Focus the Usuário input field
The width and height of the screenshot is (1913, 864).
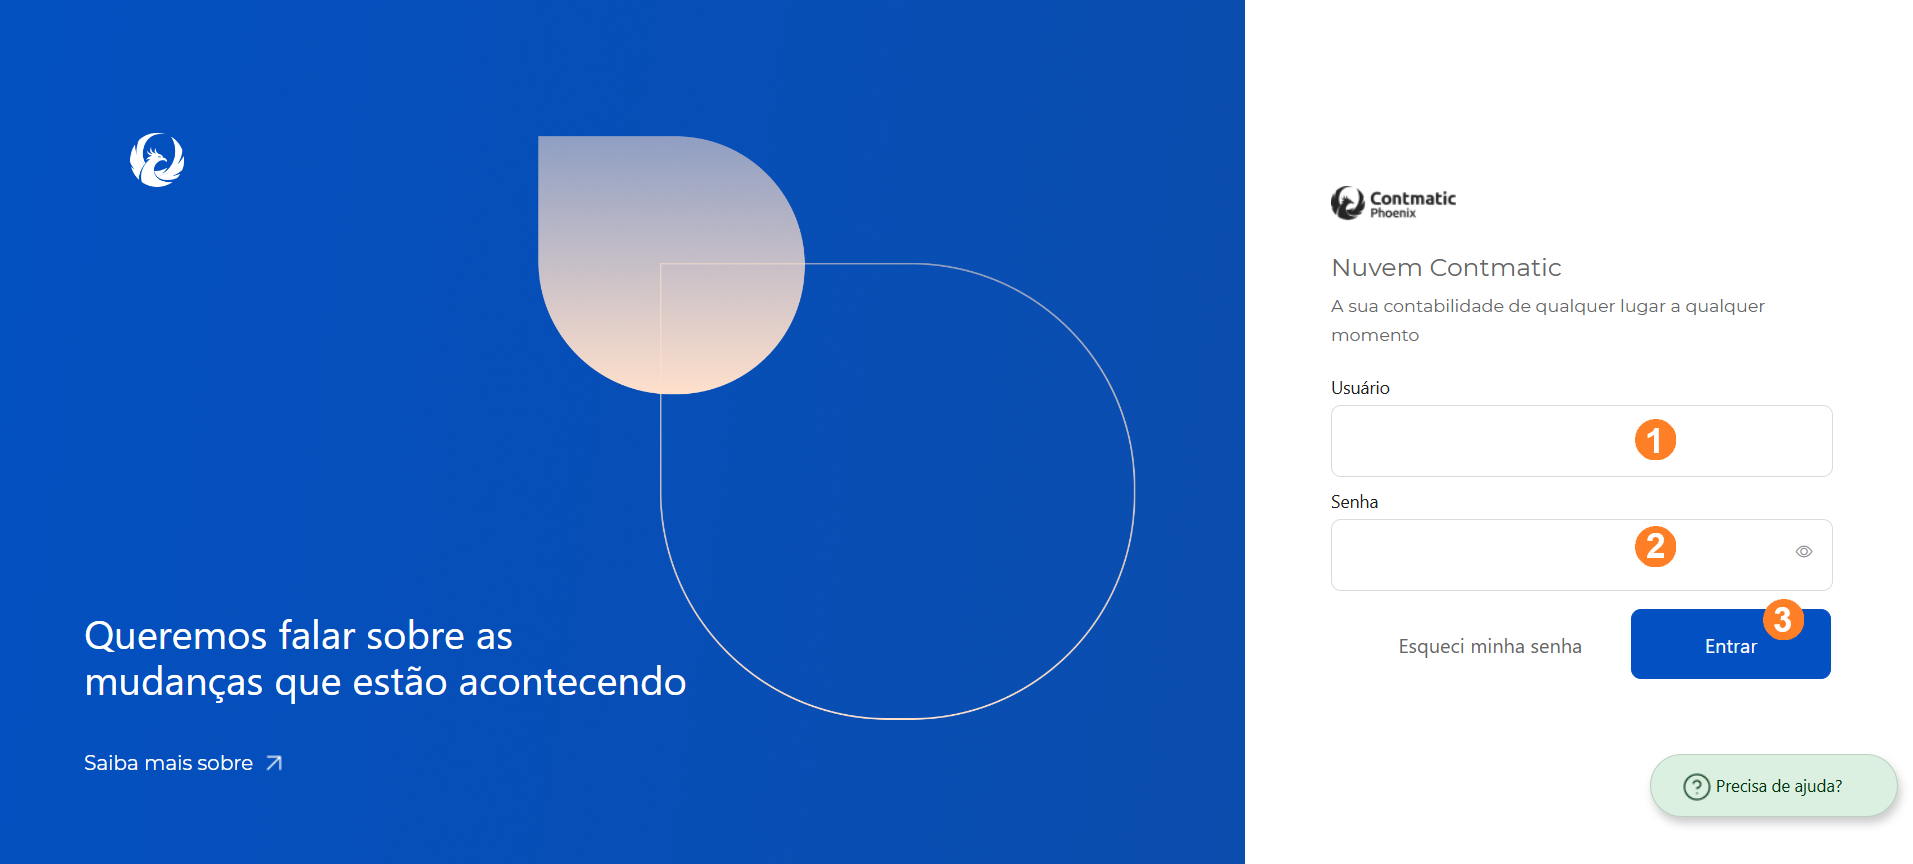(x=1581, y=441)
